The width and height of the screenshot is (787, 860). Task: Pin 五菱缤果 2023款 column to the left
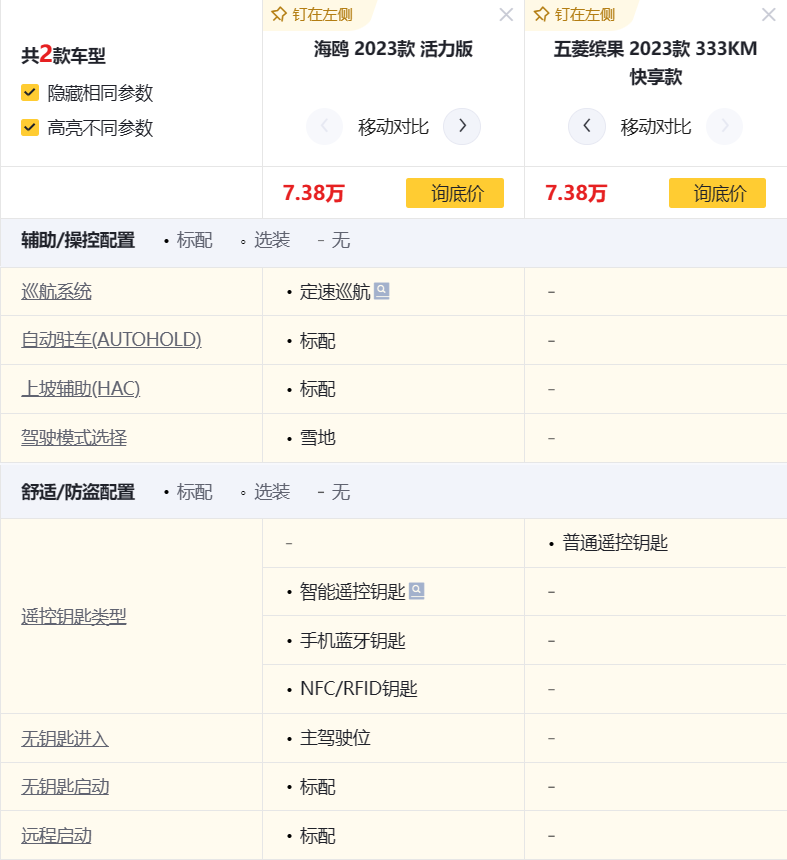(x=574, y=14)
